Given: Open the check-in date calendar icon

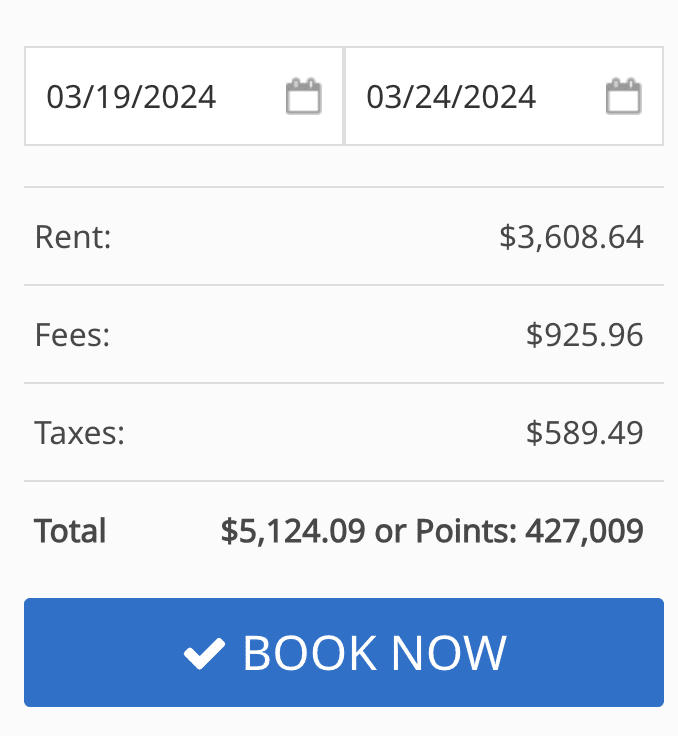Looking at the screenshot, I should [x=303, y=97].
